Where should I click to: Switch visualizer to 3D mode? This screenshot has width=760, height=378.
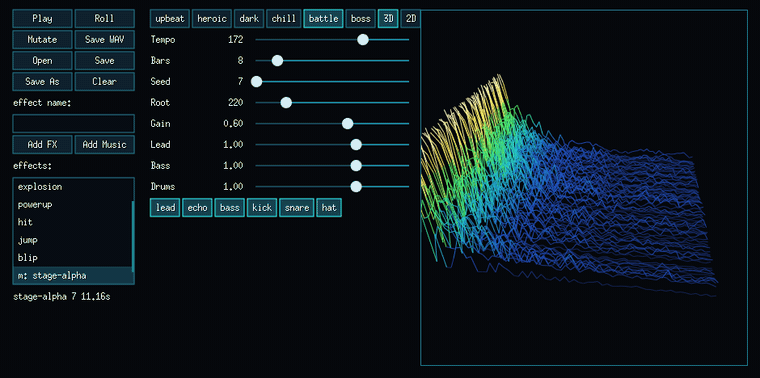pos(388,19)
